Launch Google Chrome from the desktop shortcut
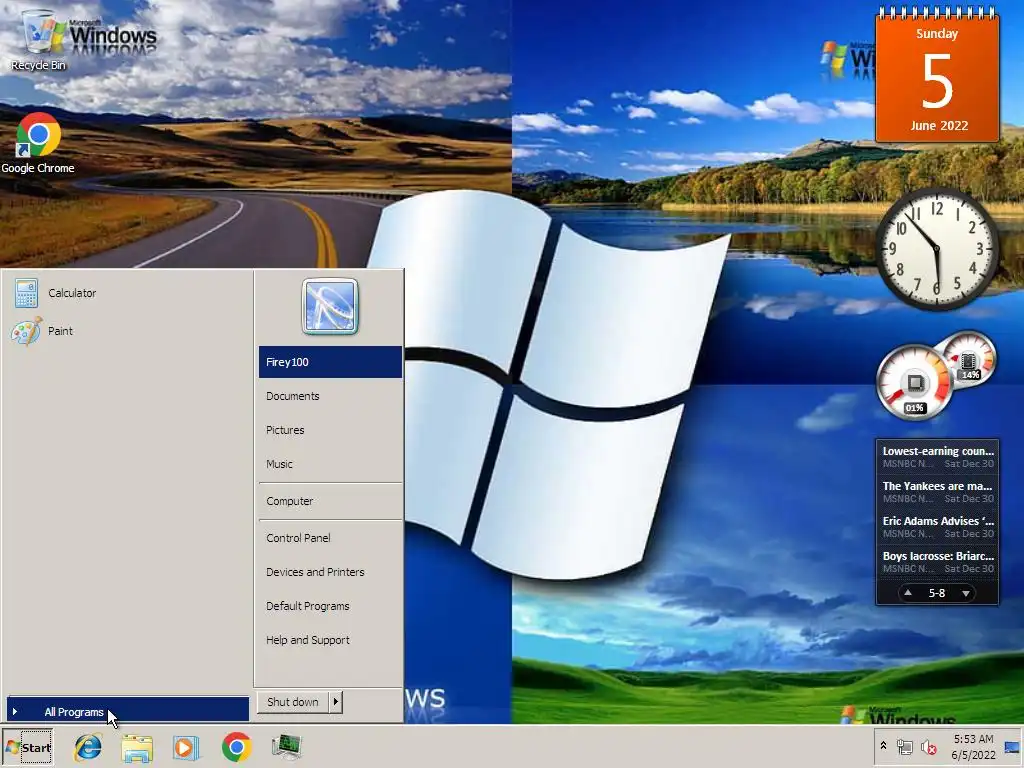Image resolution: width=1024 pixels, height=768 pixels. pos(38,143)
